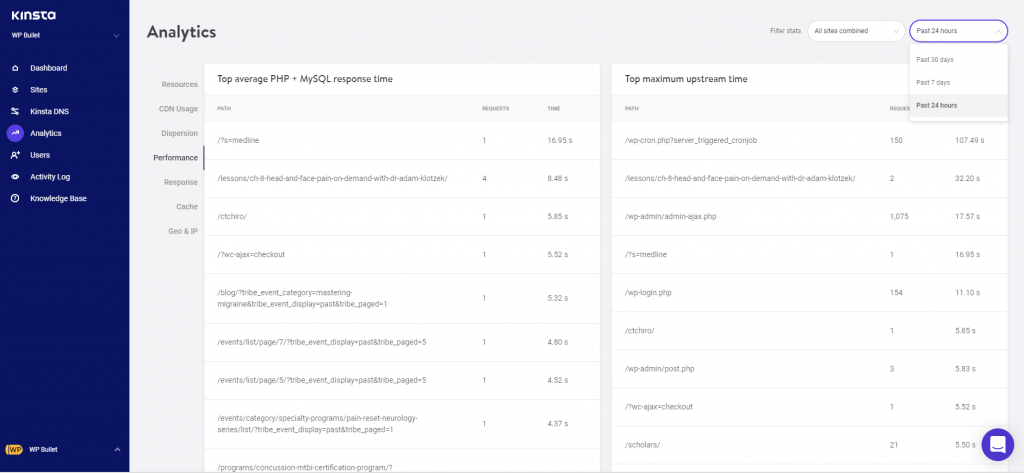Open Knowledge Base link
This screenshot has width=1024, height=473.
click(58, 199)
